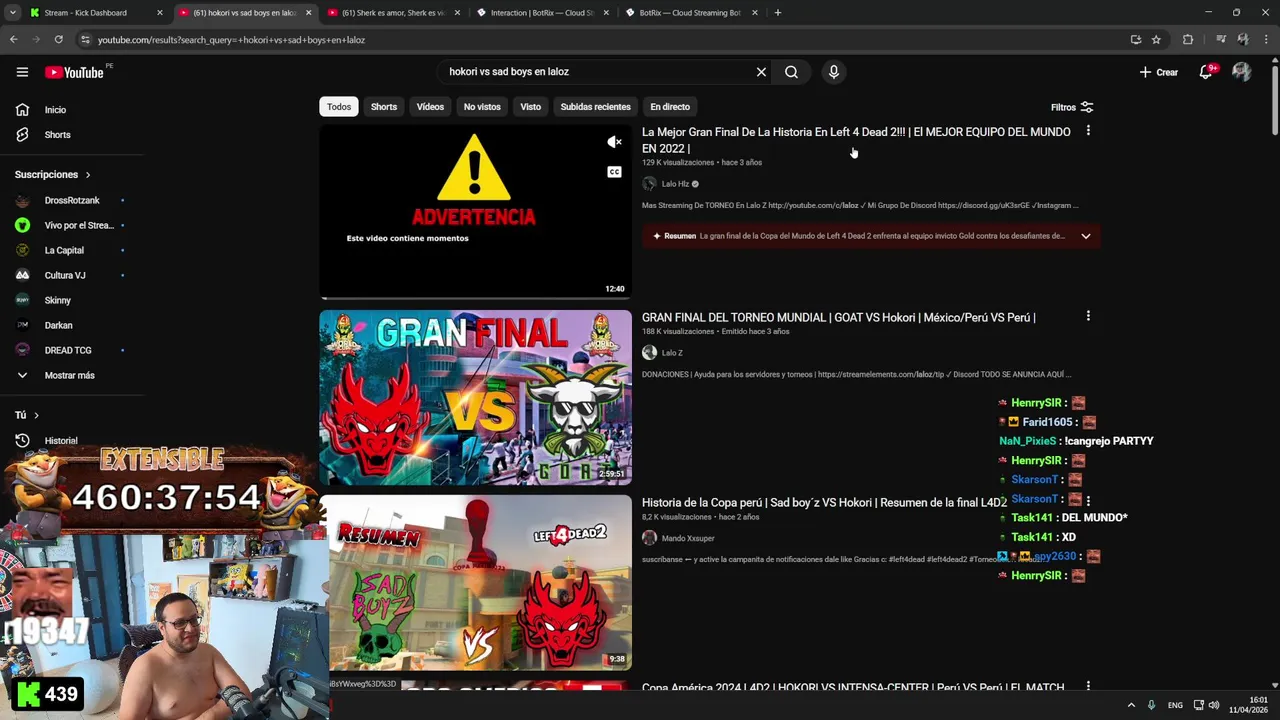
Task: Open options menu for GOAT VS Hokori video
Action: pyautogui.click(x=1088, y=316)
